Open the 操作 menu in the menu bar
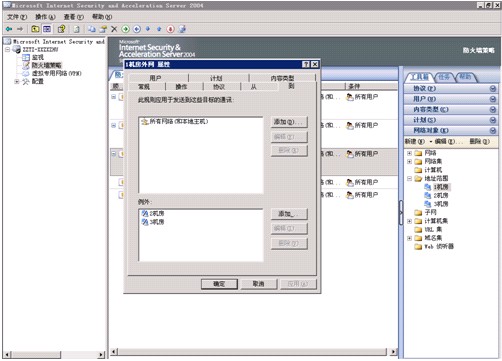502x361 pixels. point(45,17)
